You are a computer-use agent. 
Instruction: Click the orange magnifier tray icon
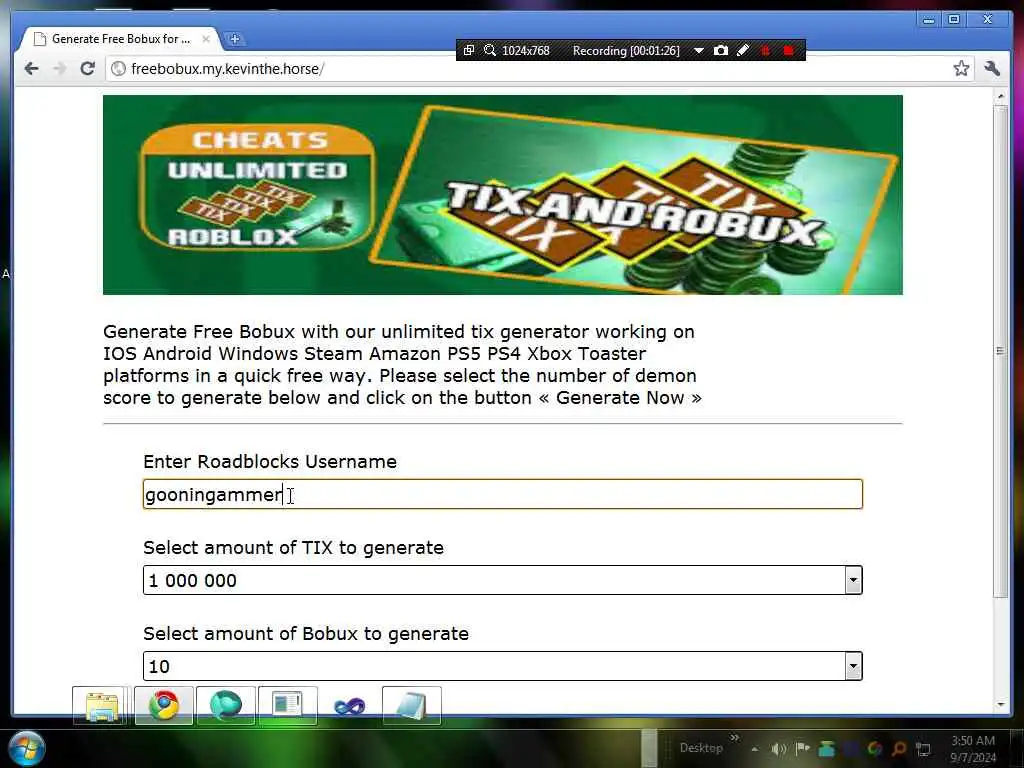pyautogui.click(x=899, y=749)
